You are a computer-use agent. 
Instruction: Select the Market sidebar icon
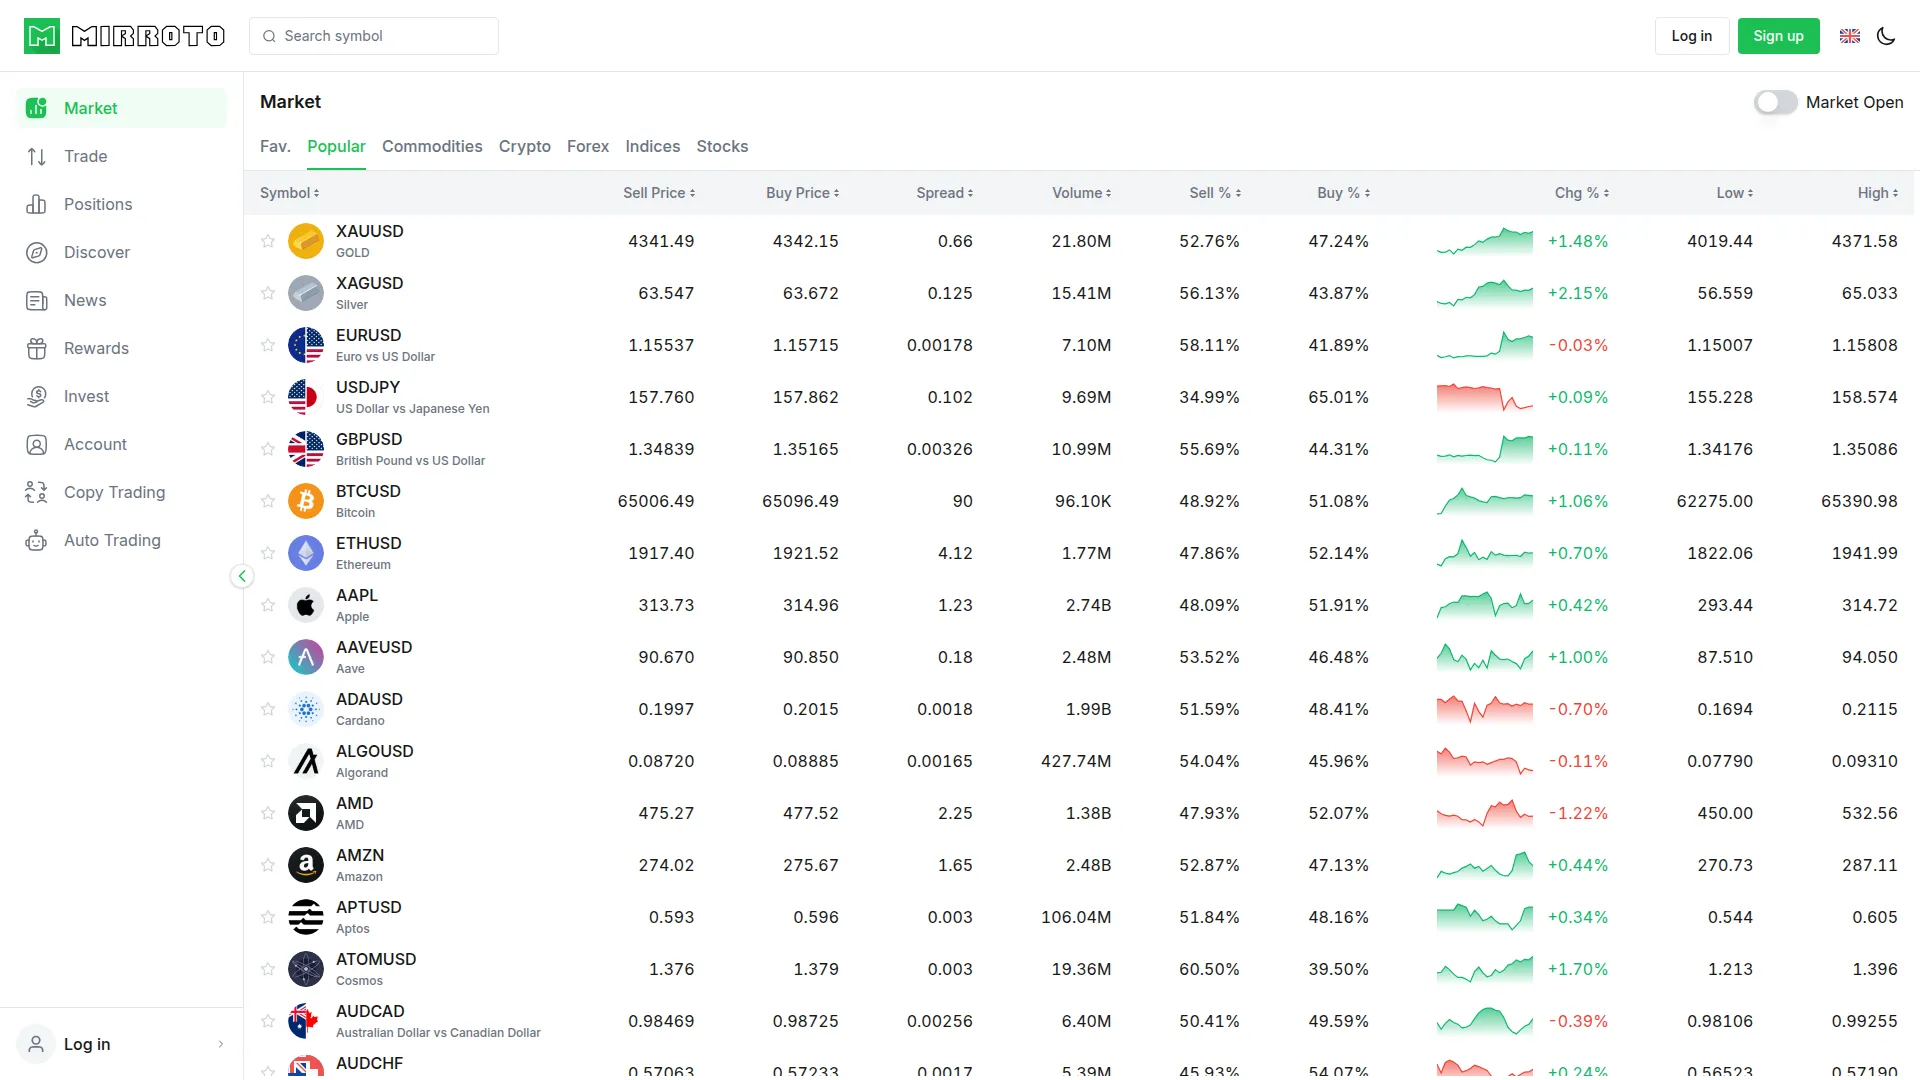tap(37, 108)
